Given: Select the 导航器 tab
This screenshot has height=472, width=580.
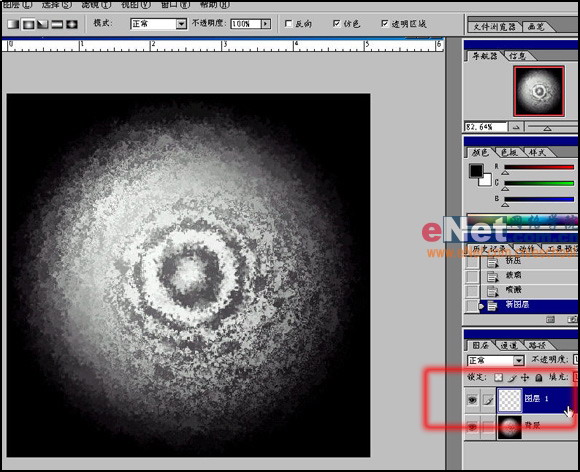Looking at the screenshot, I should [484, 56].
